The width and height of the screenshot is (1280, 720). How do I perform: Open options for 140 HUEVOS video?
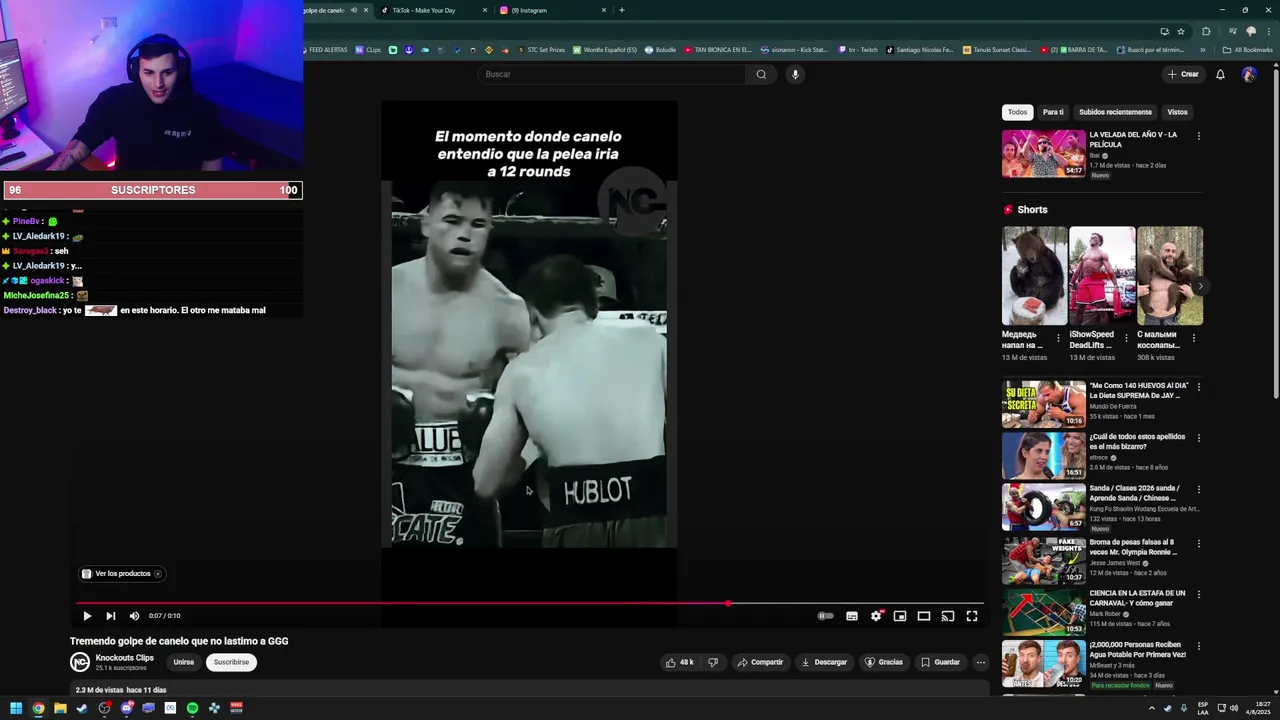[x=1199, y=386]
